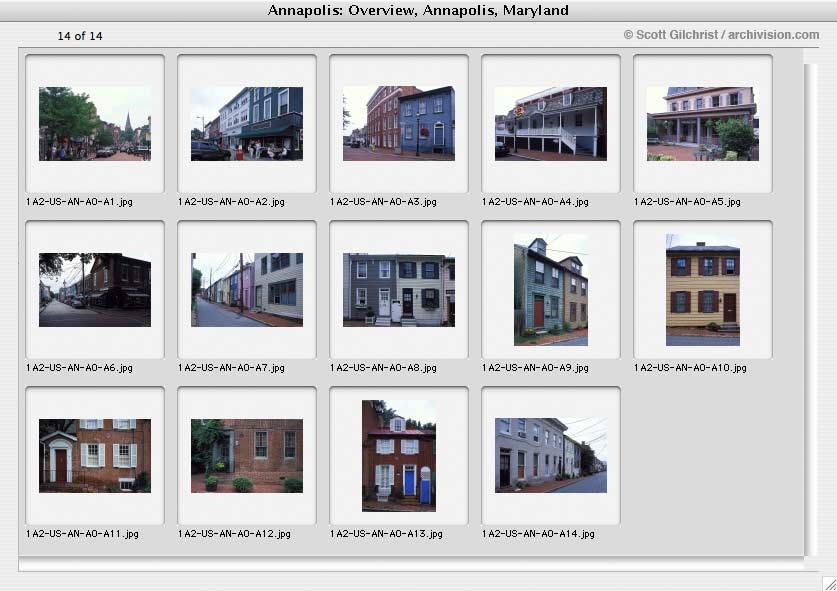Image resolution: width=837 pixels, height=591 pixels.
Task: Click filename label 1A2-US-AN-AO-A10.jpg
Action: click(690, 368)
